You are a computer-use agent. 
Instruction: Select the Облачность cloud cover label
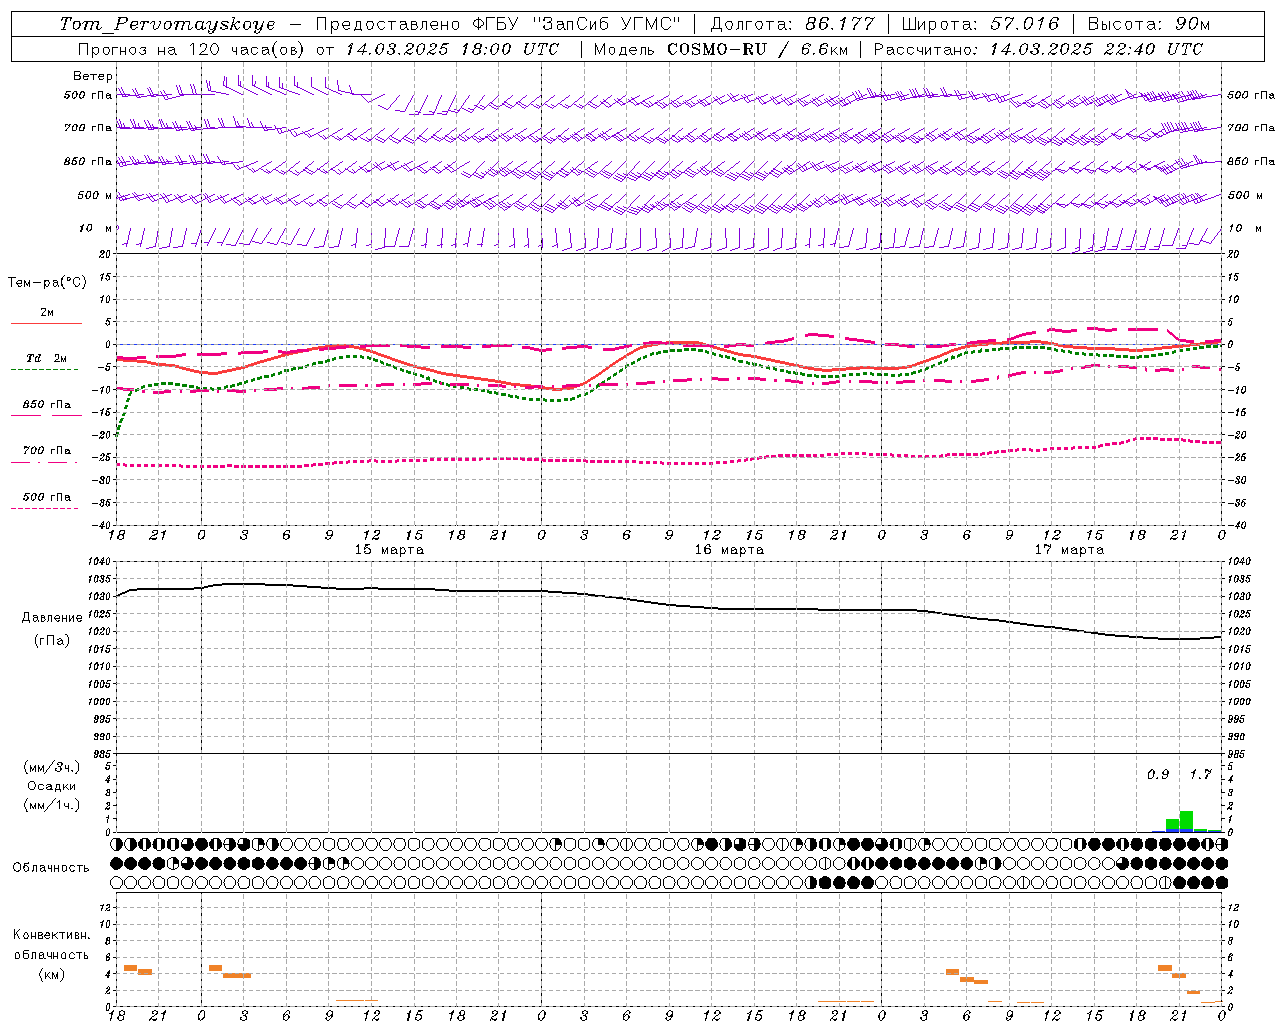[x=51, y=868]
